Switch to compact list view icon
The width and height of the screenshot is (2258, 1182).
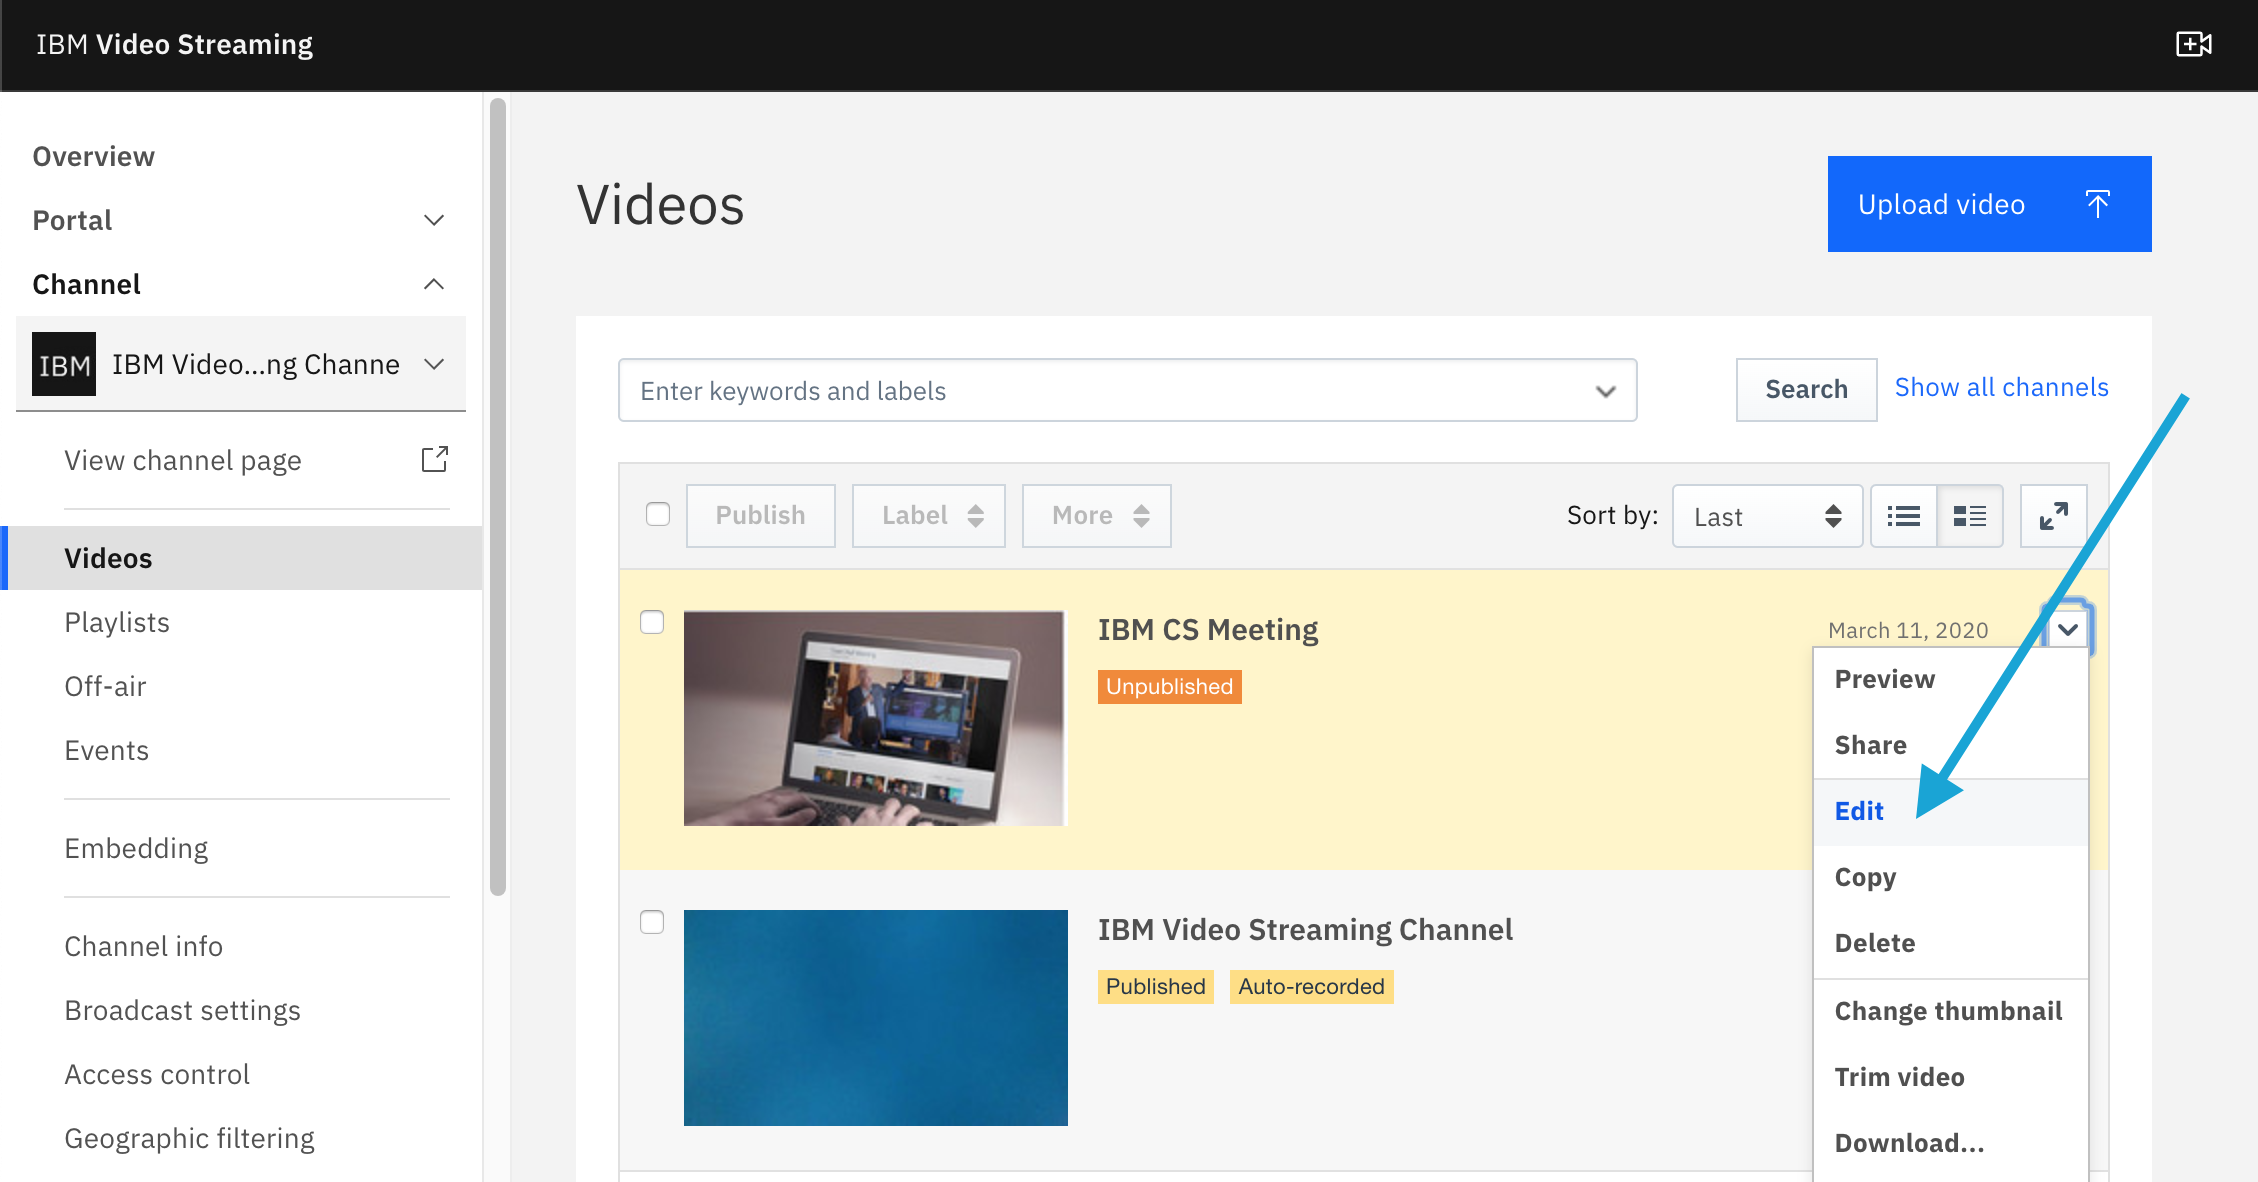1904,516
